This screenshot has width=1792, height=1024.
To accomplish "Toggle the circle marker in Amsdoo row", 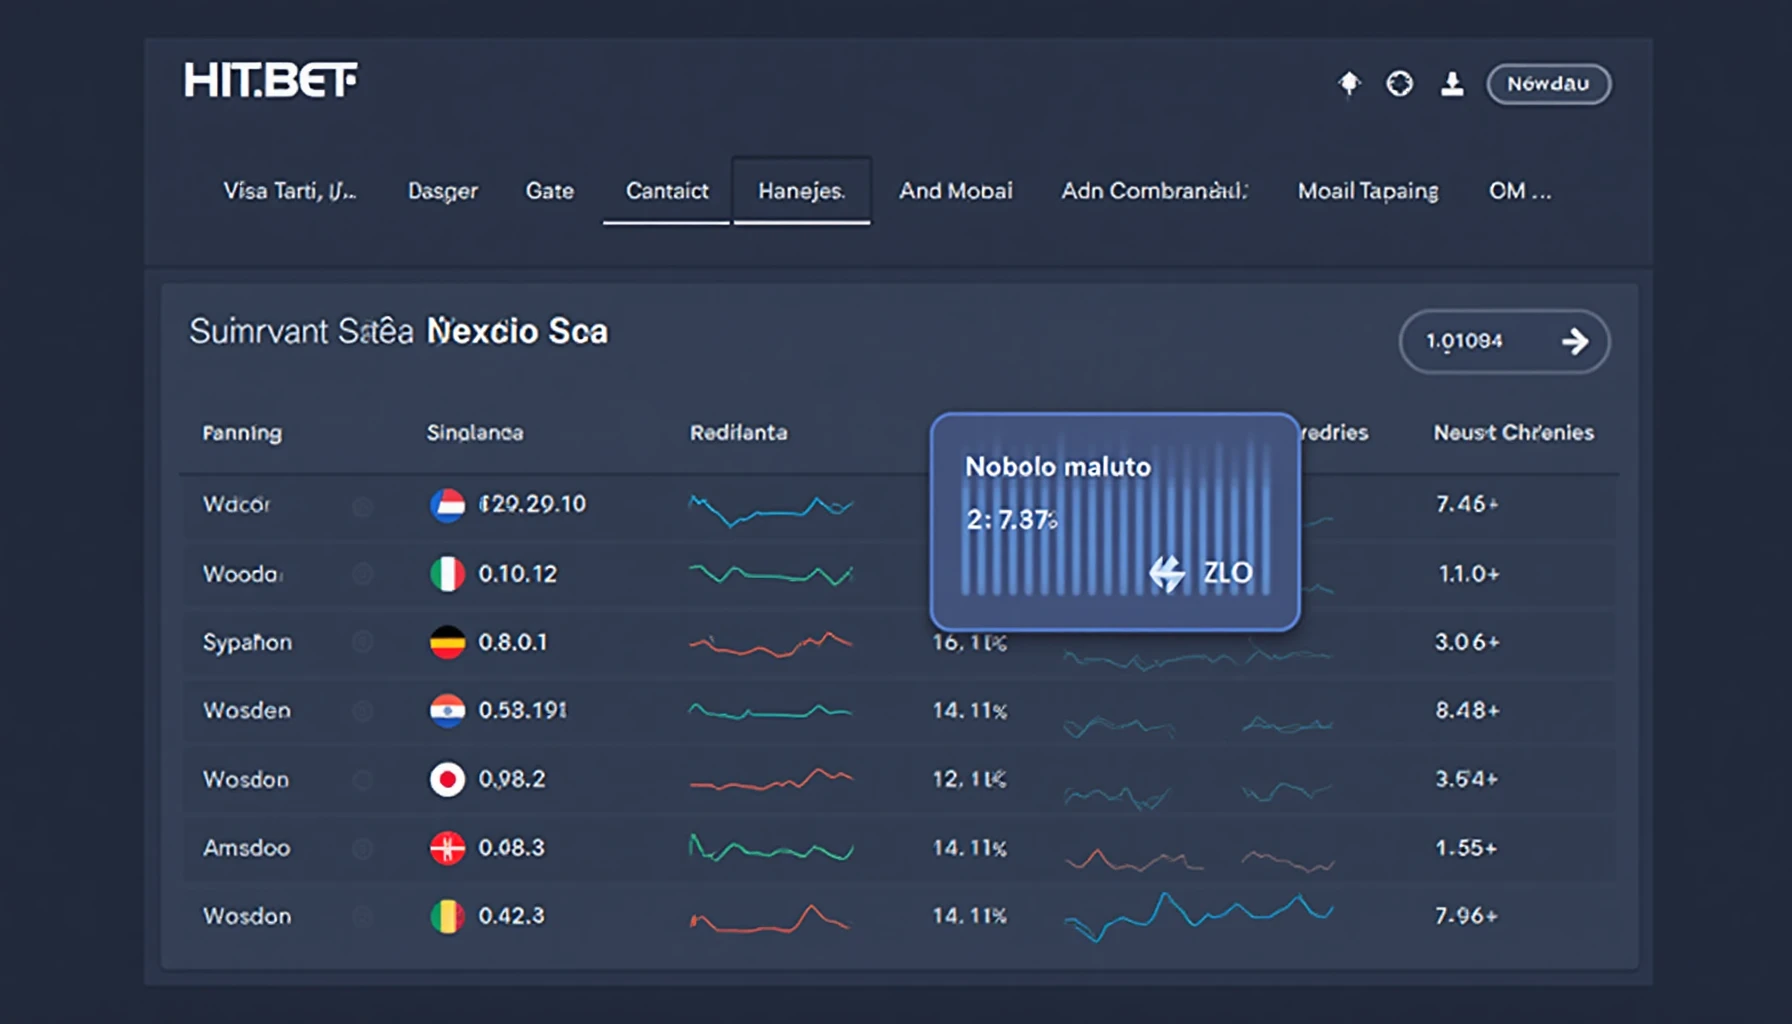I will 362,848.
